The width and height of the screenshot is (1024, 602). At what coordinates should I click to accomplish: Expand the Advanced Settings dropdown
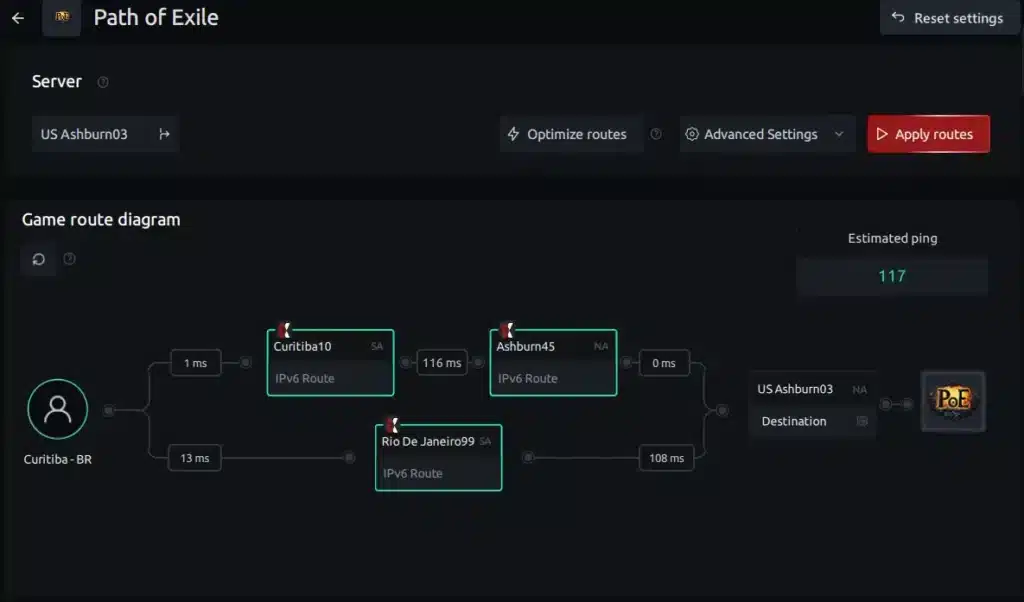767,134
